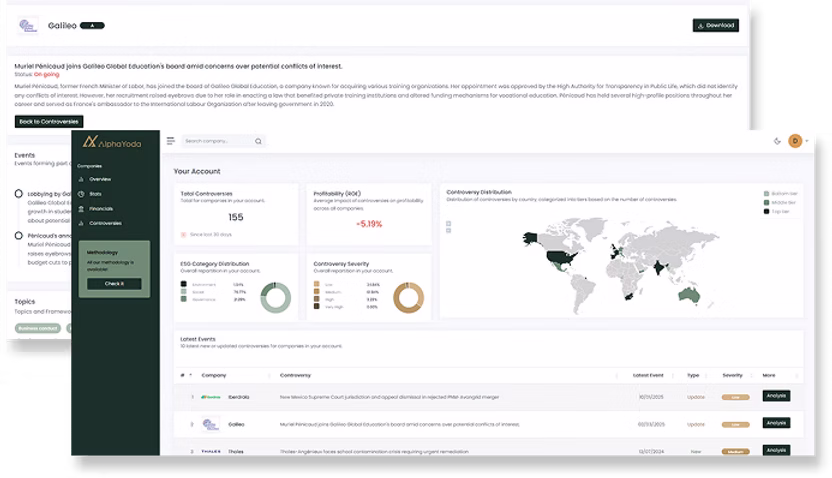The width and height of the screenshot is (832, 478).
Task: Click the Business conduct topic tag
Action: coord(38,328)
